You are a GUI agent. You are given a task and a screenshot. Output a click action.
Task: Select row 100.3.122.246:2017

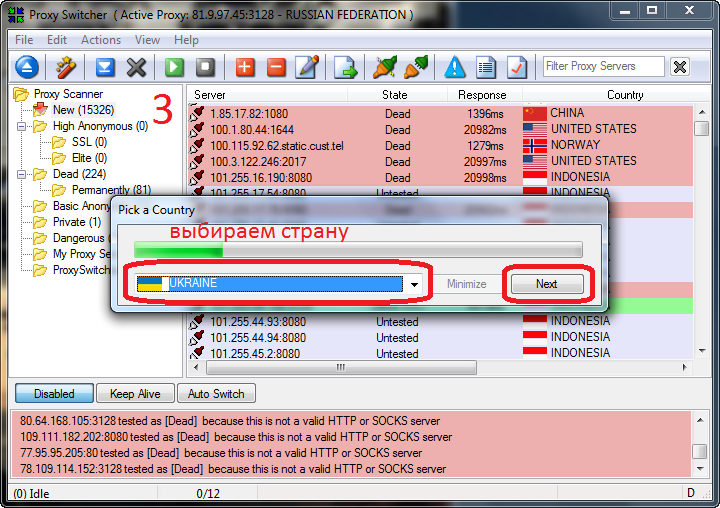point(440,162)
